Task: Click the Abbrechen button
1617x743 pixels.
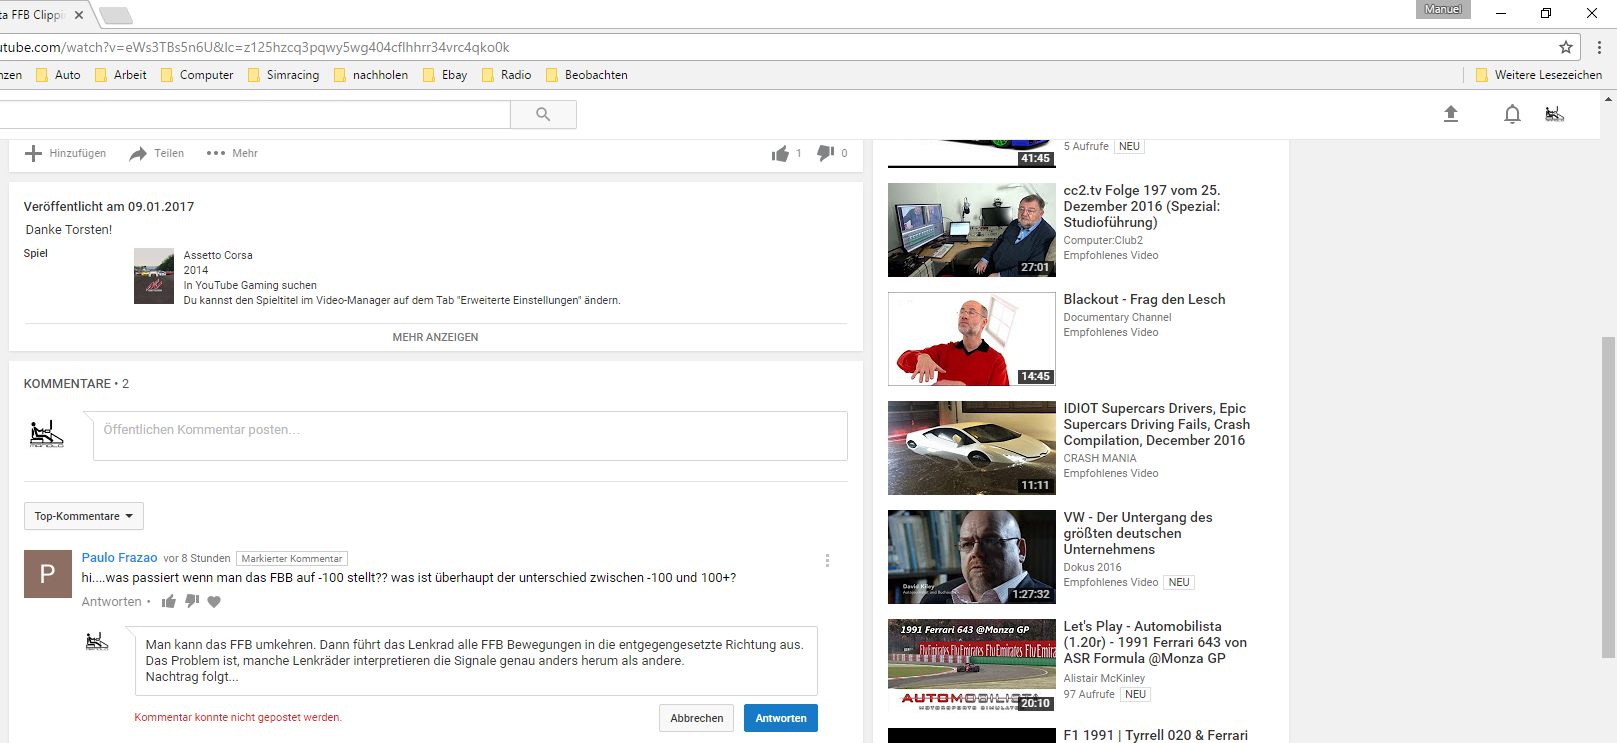Action: [x=697, y=718]
